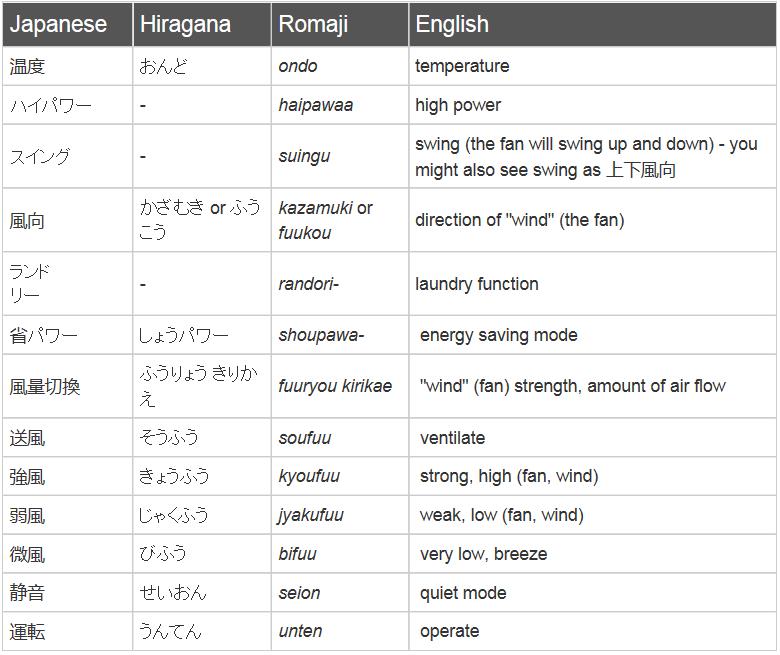Select the 'laundry function' cell

(x=477, y=284)
